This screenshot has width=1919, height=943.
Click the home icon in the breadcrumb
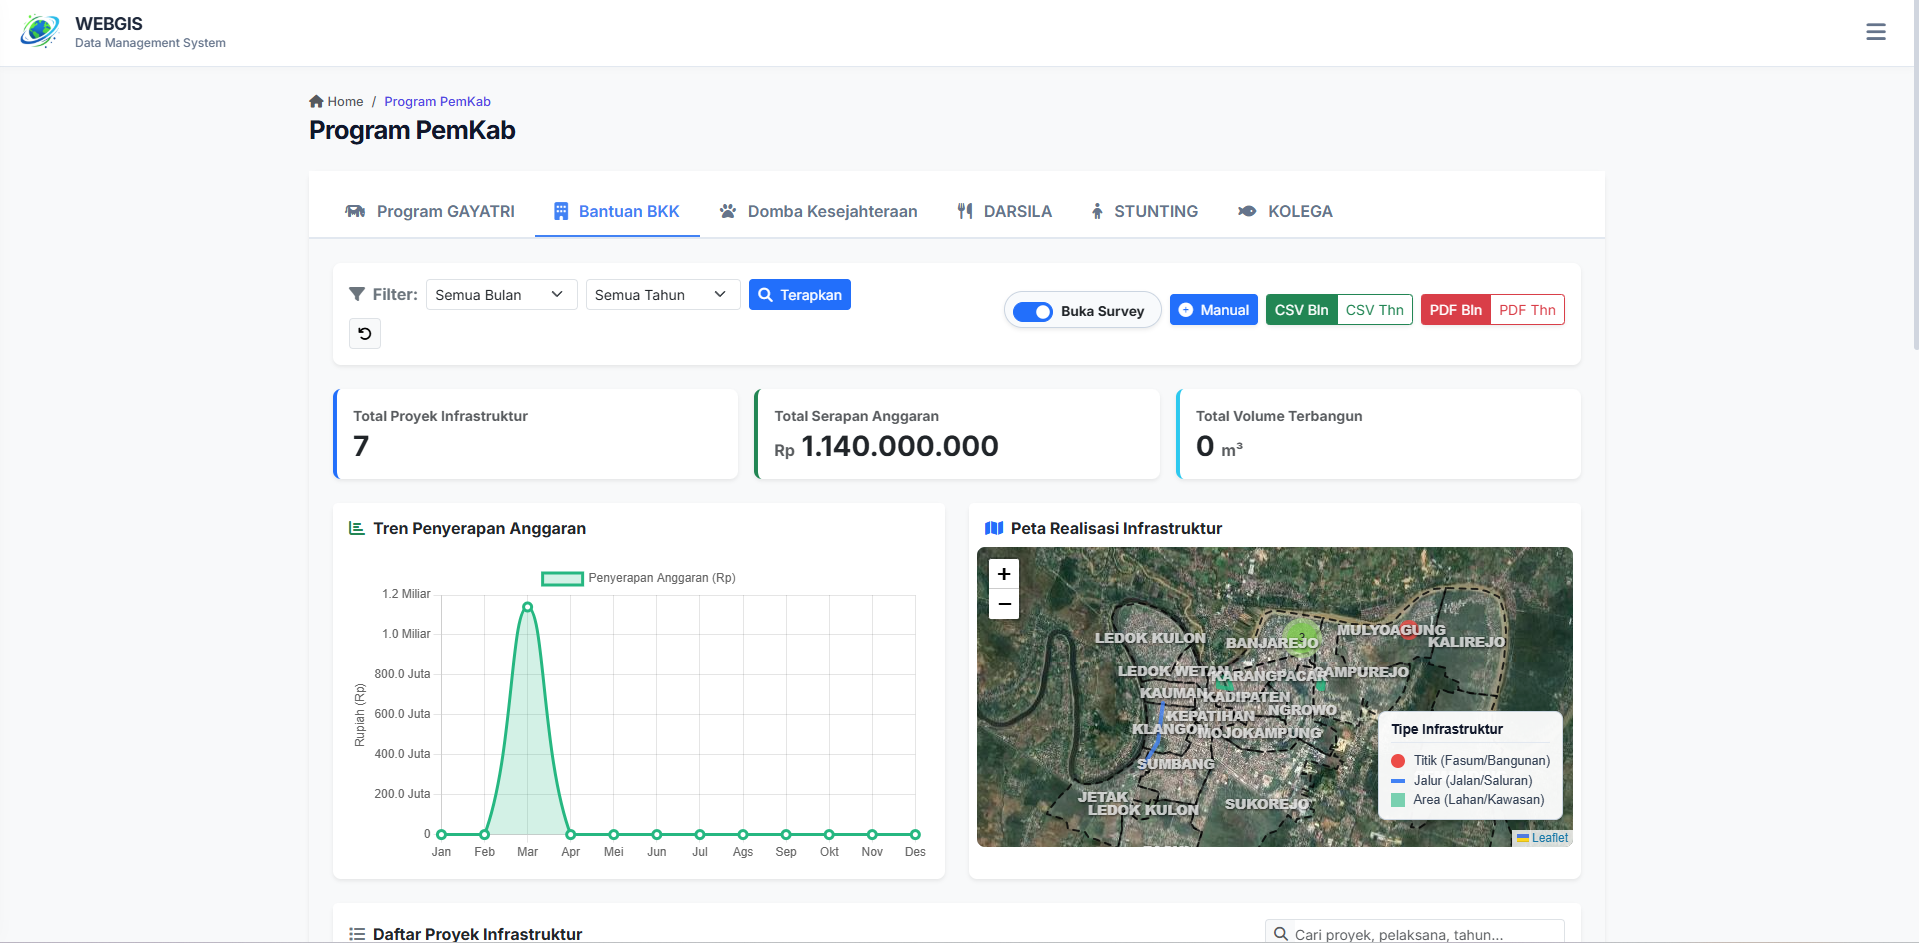tap(316, 100)
